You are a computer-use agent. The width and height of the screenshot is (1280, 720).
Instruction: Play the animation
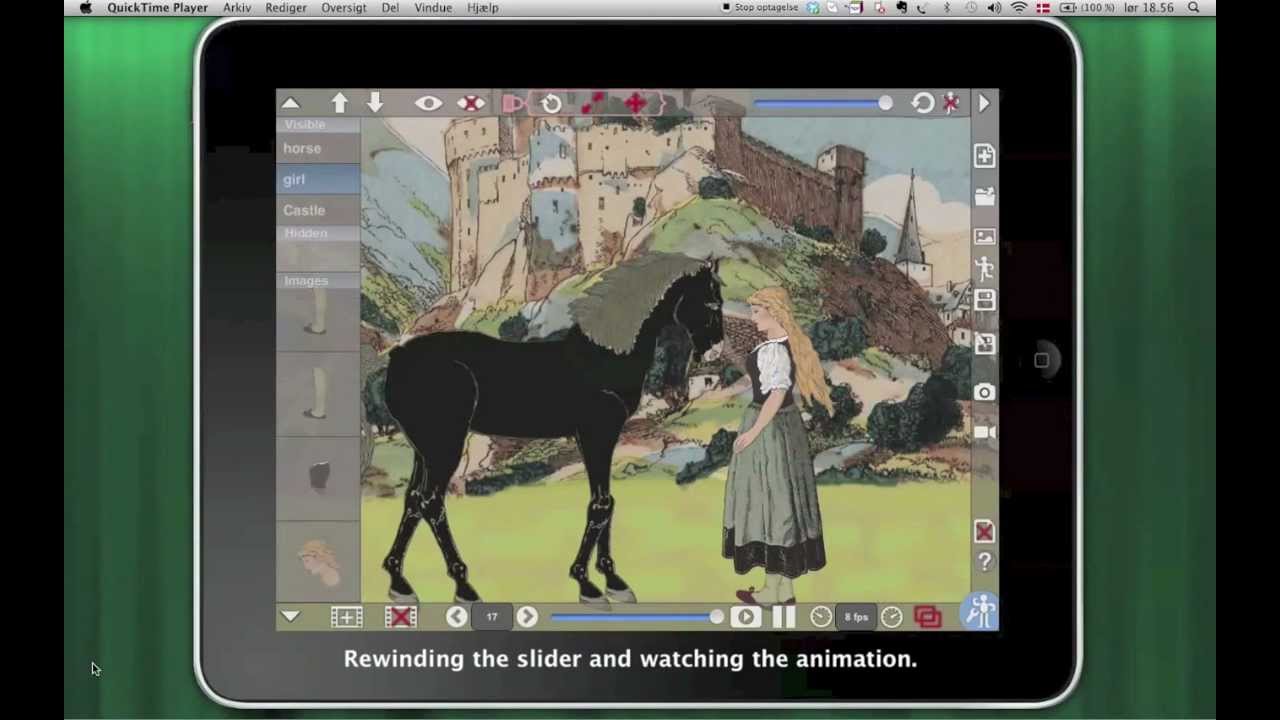coord(745,617)
